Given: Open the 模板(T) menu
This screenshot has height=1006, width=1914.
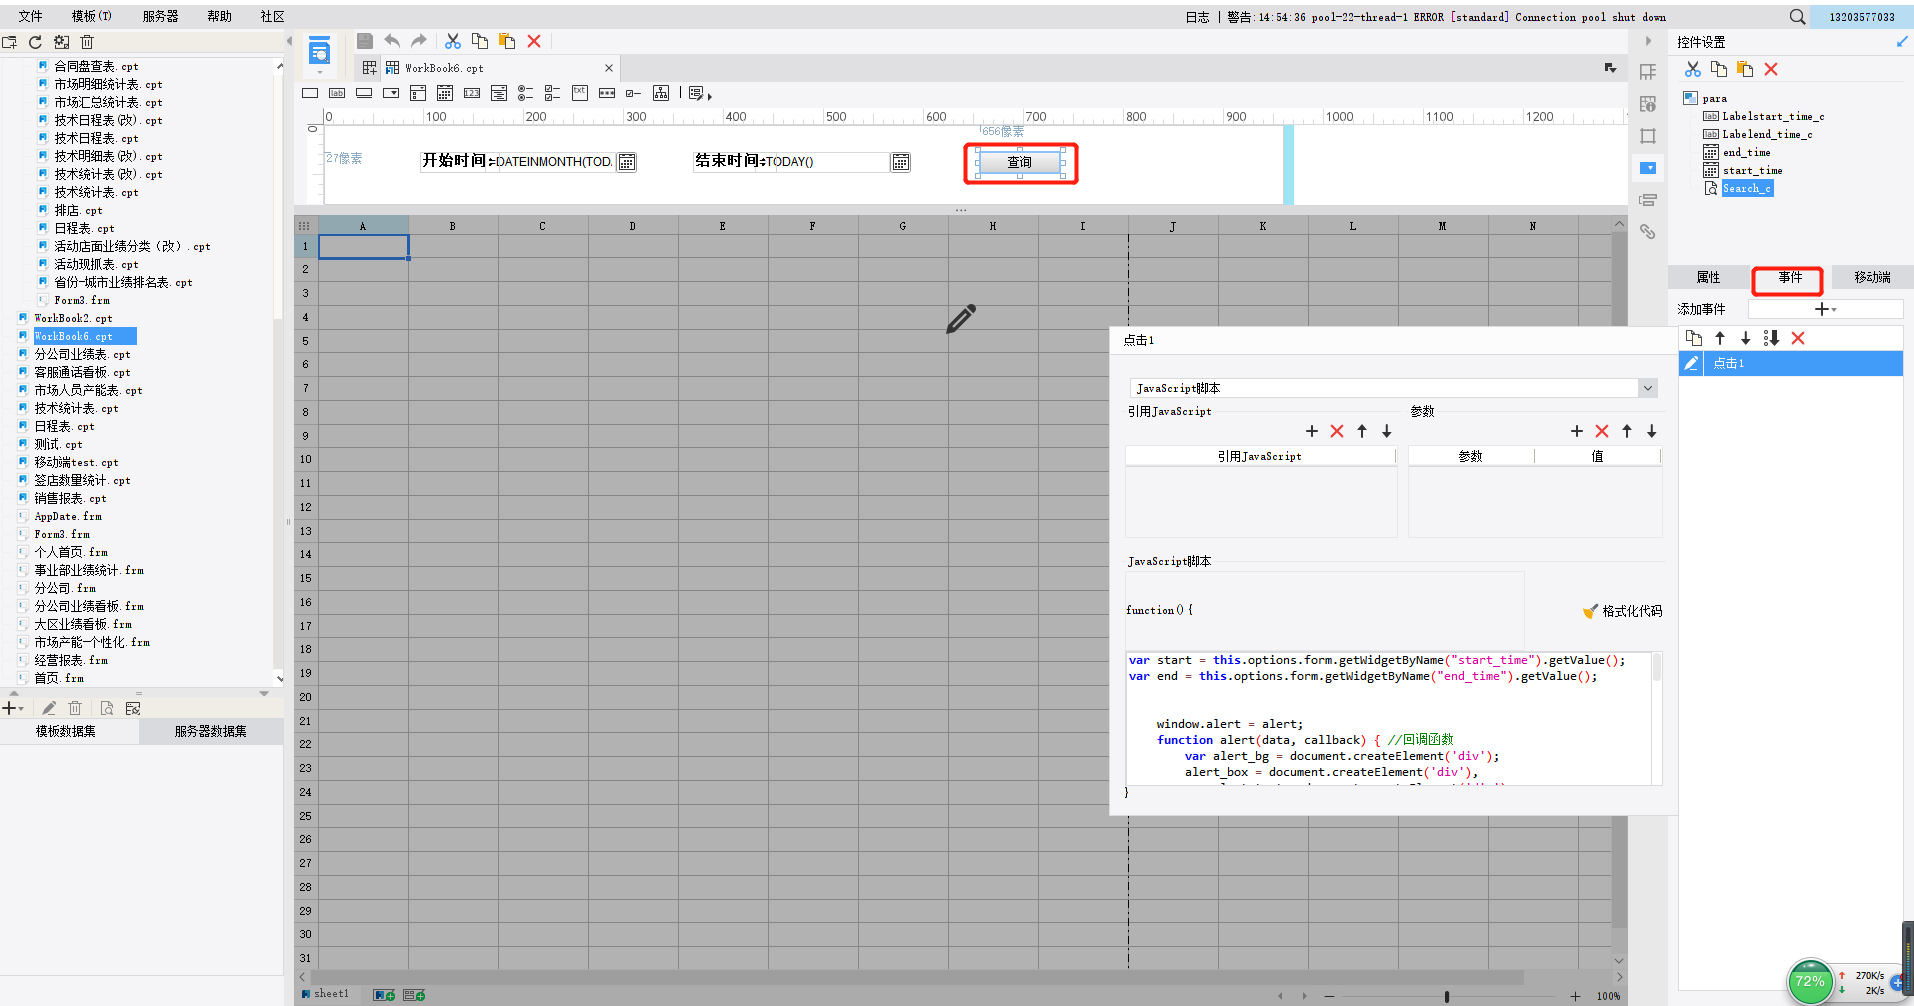Looking at the screenshot, I should [92, 16].
